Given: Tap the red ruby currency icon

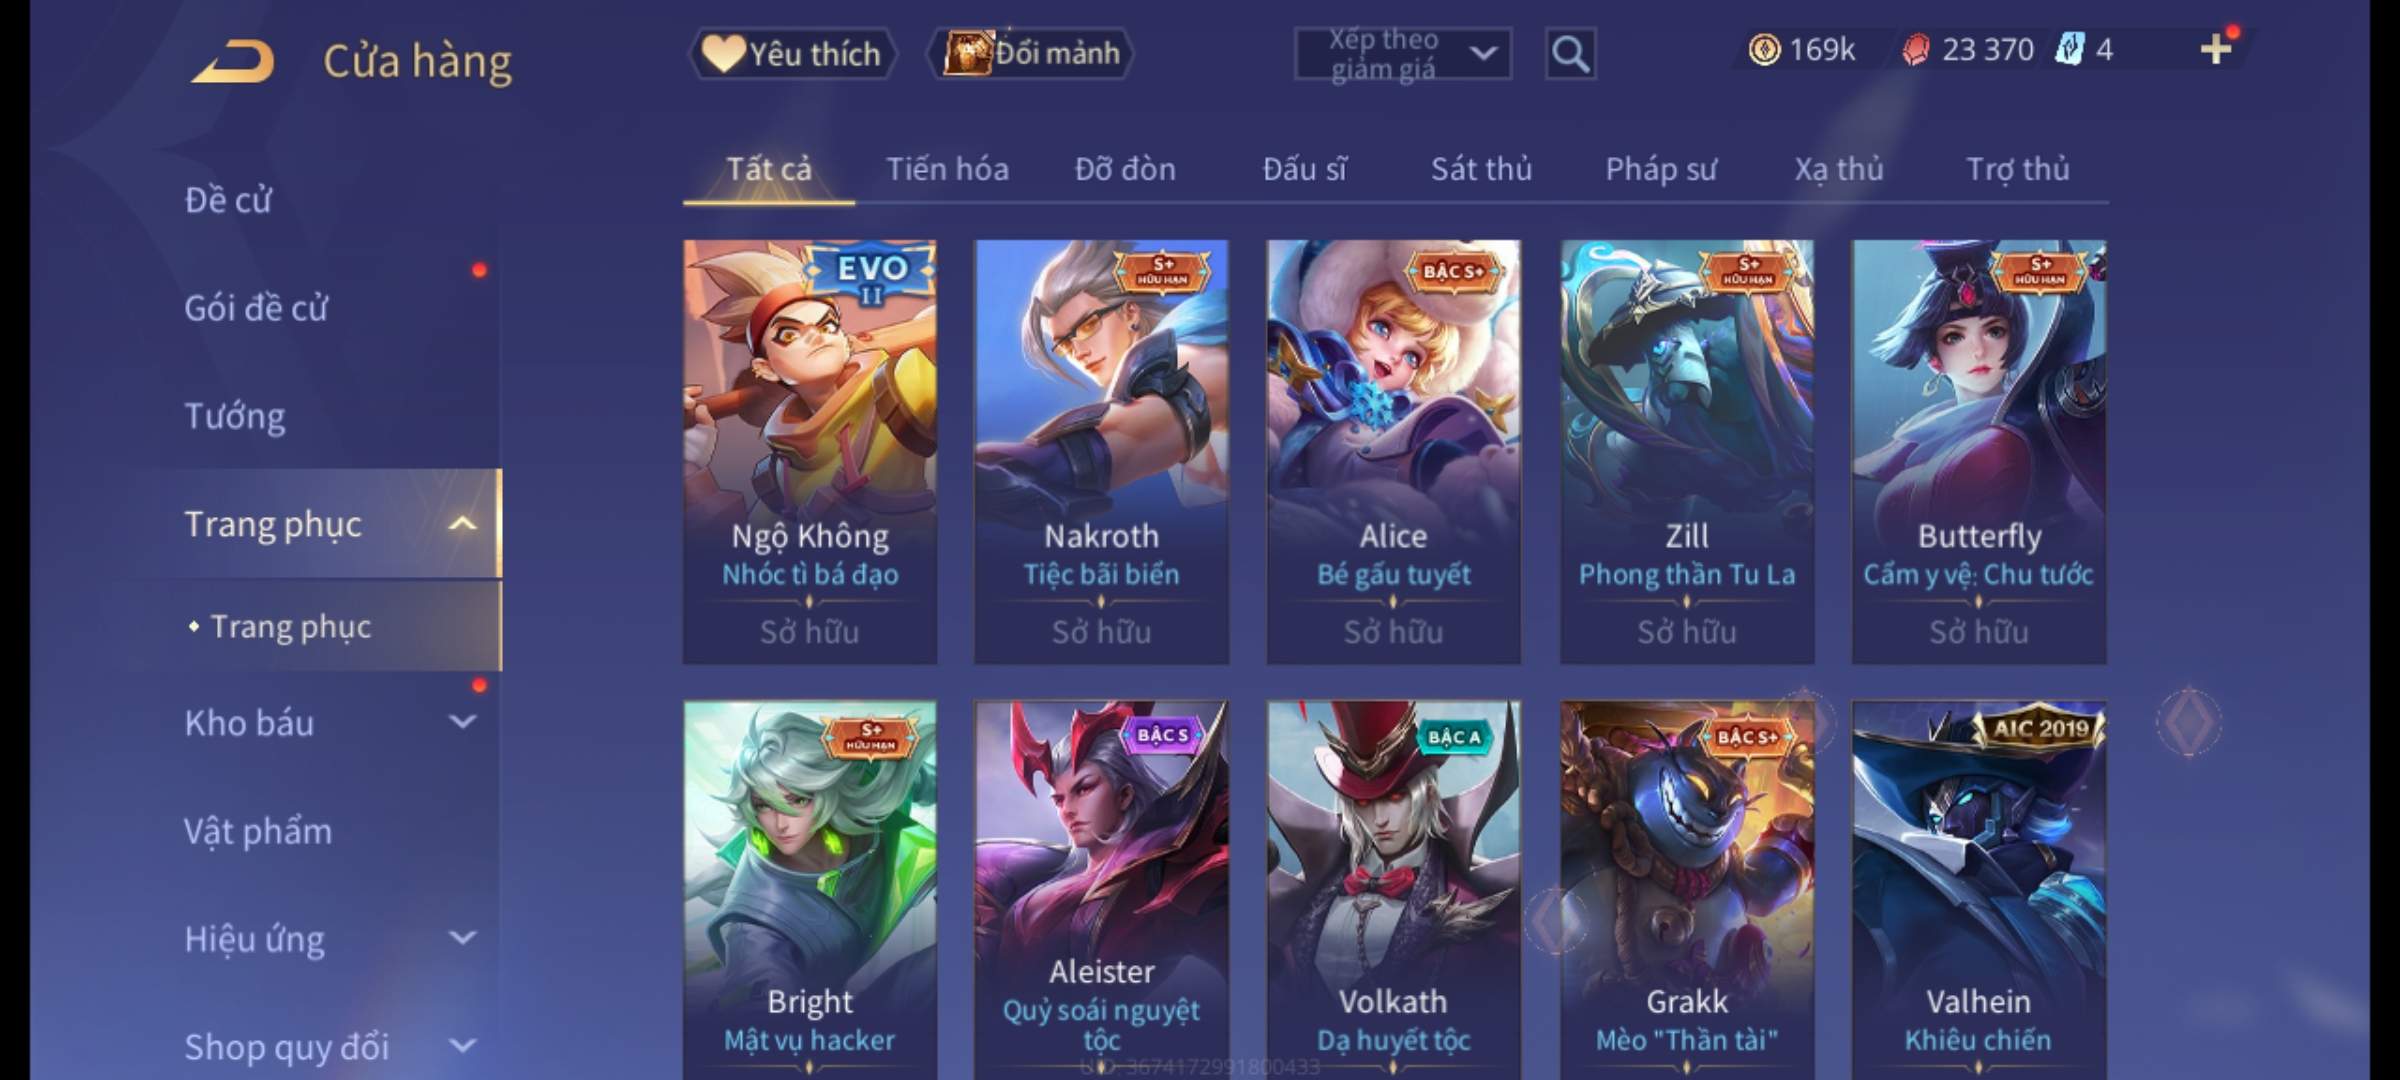Looking at the screenshot, I should [x=1915, y=50].
